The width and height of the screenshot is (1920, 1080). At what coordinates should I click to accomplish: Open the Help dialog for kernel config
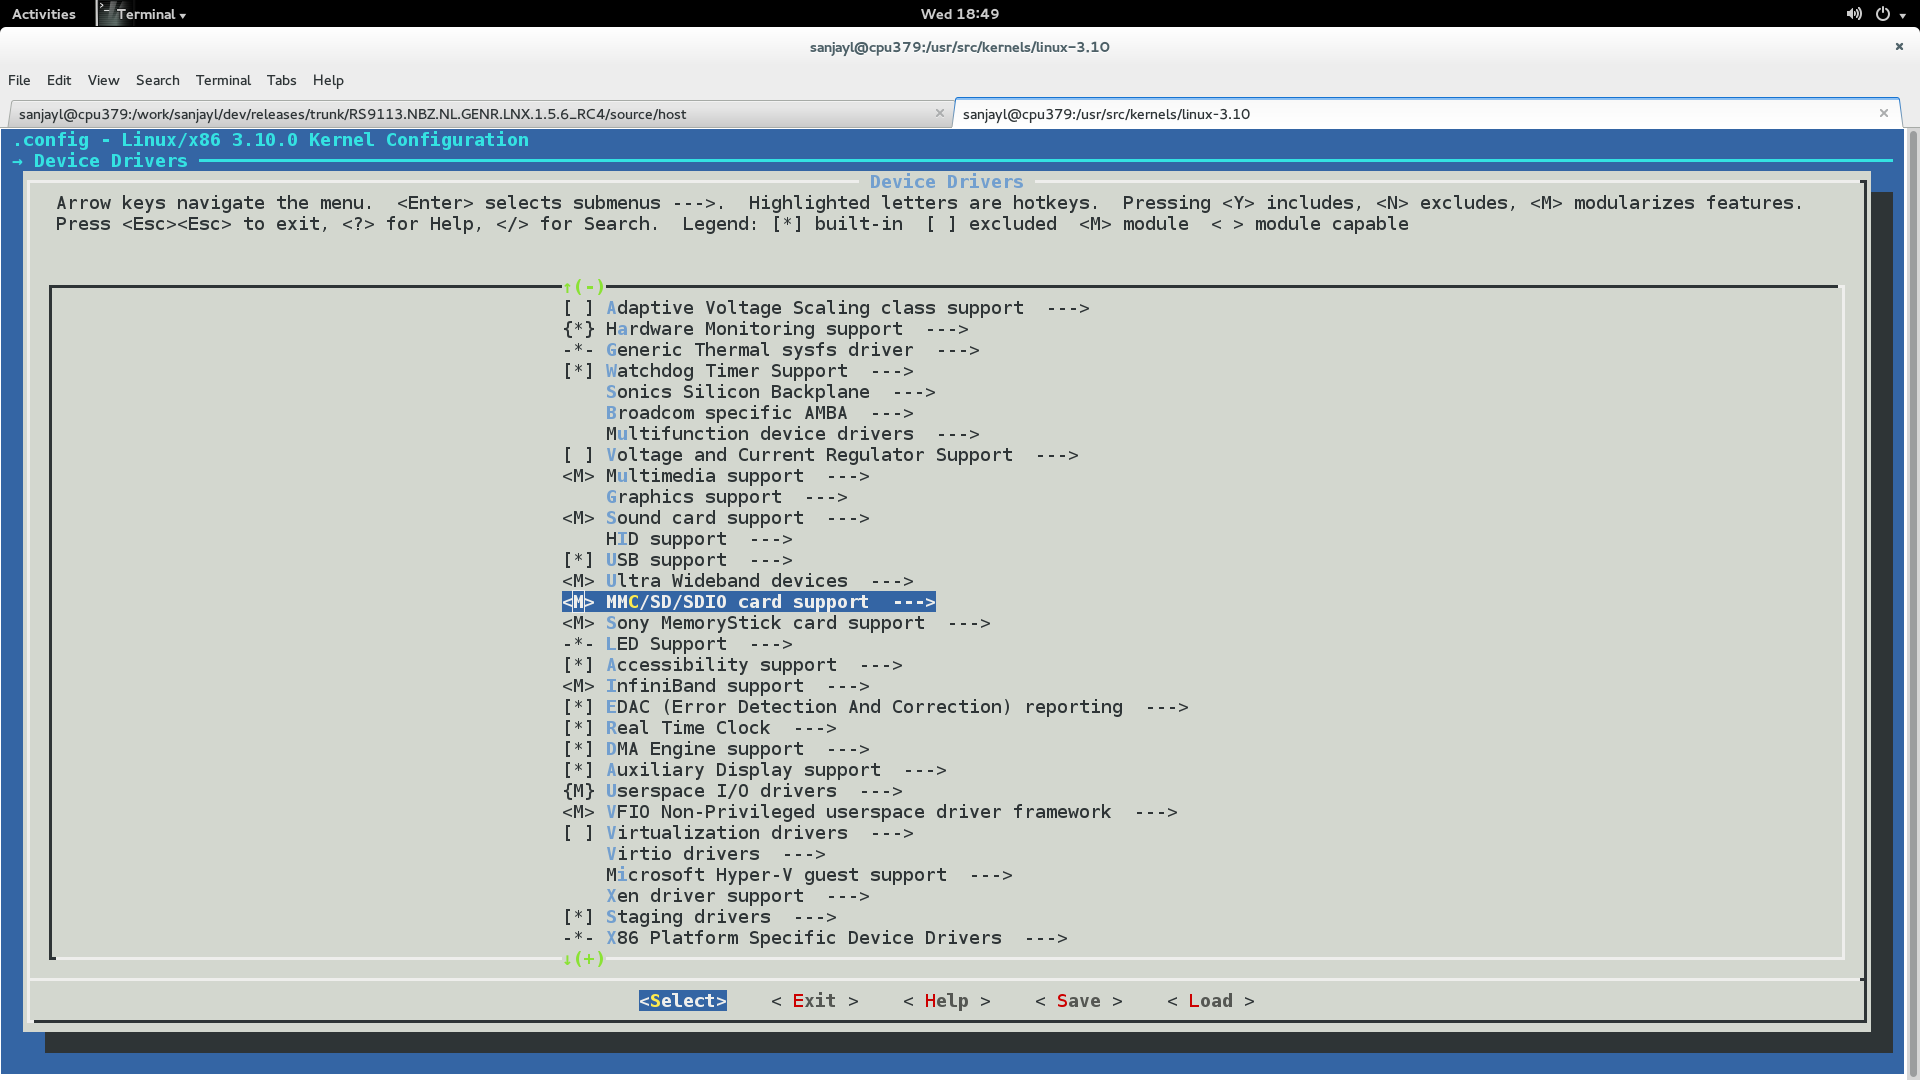[x=945, y=1001]
